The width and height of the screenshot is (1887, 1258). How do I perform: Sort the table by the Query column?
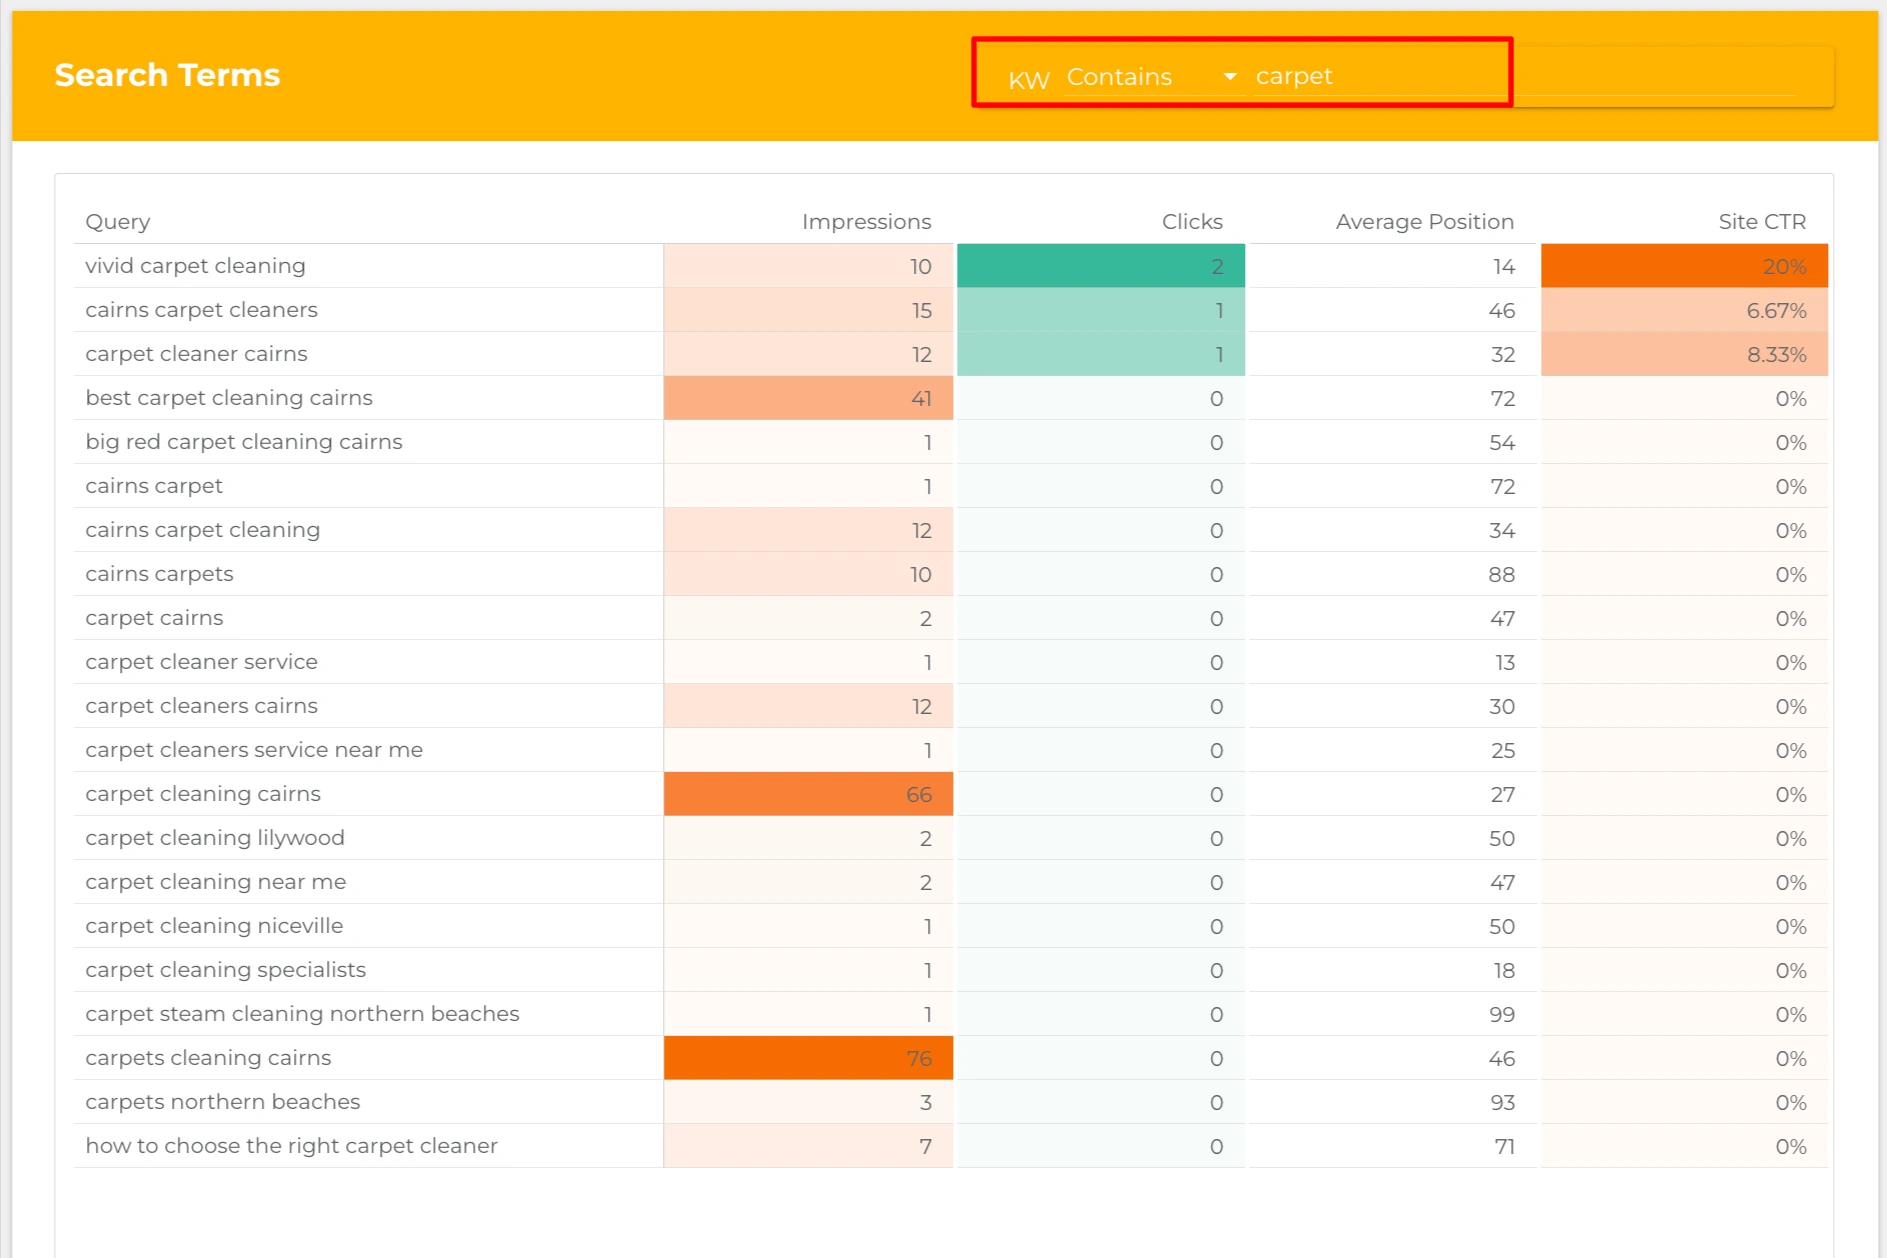click(117, 221)
